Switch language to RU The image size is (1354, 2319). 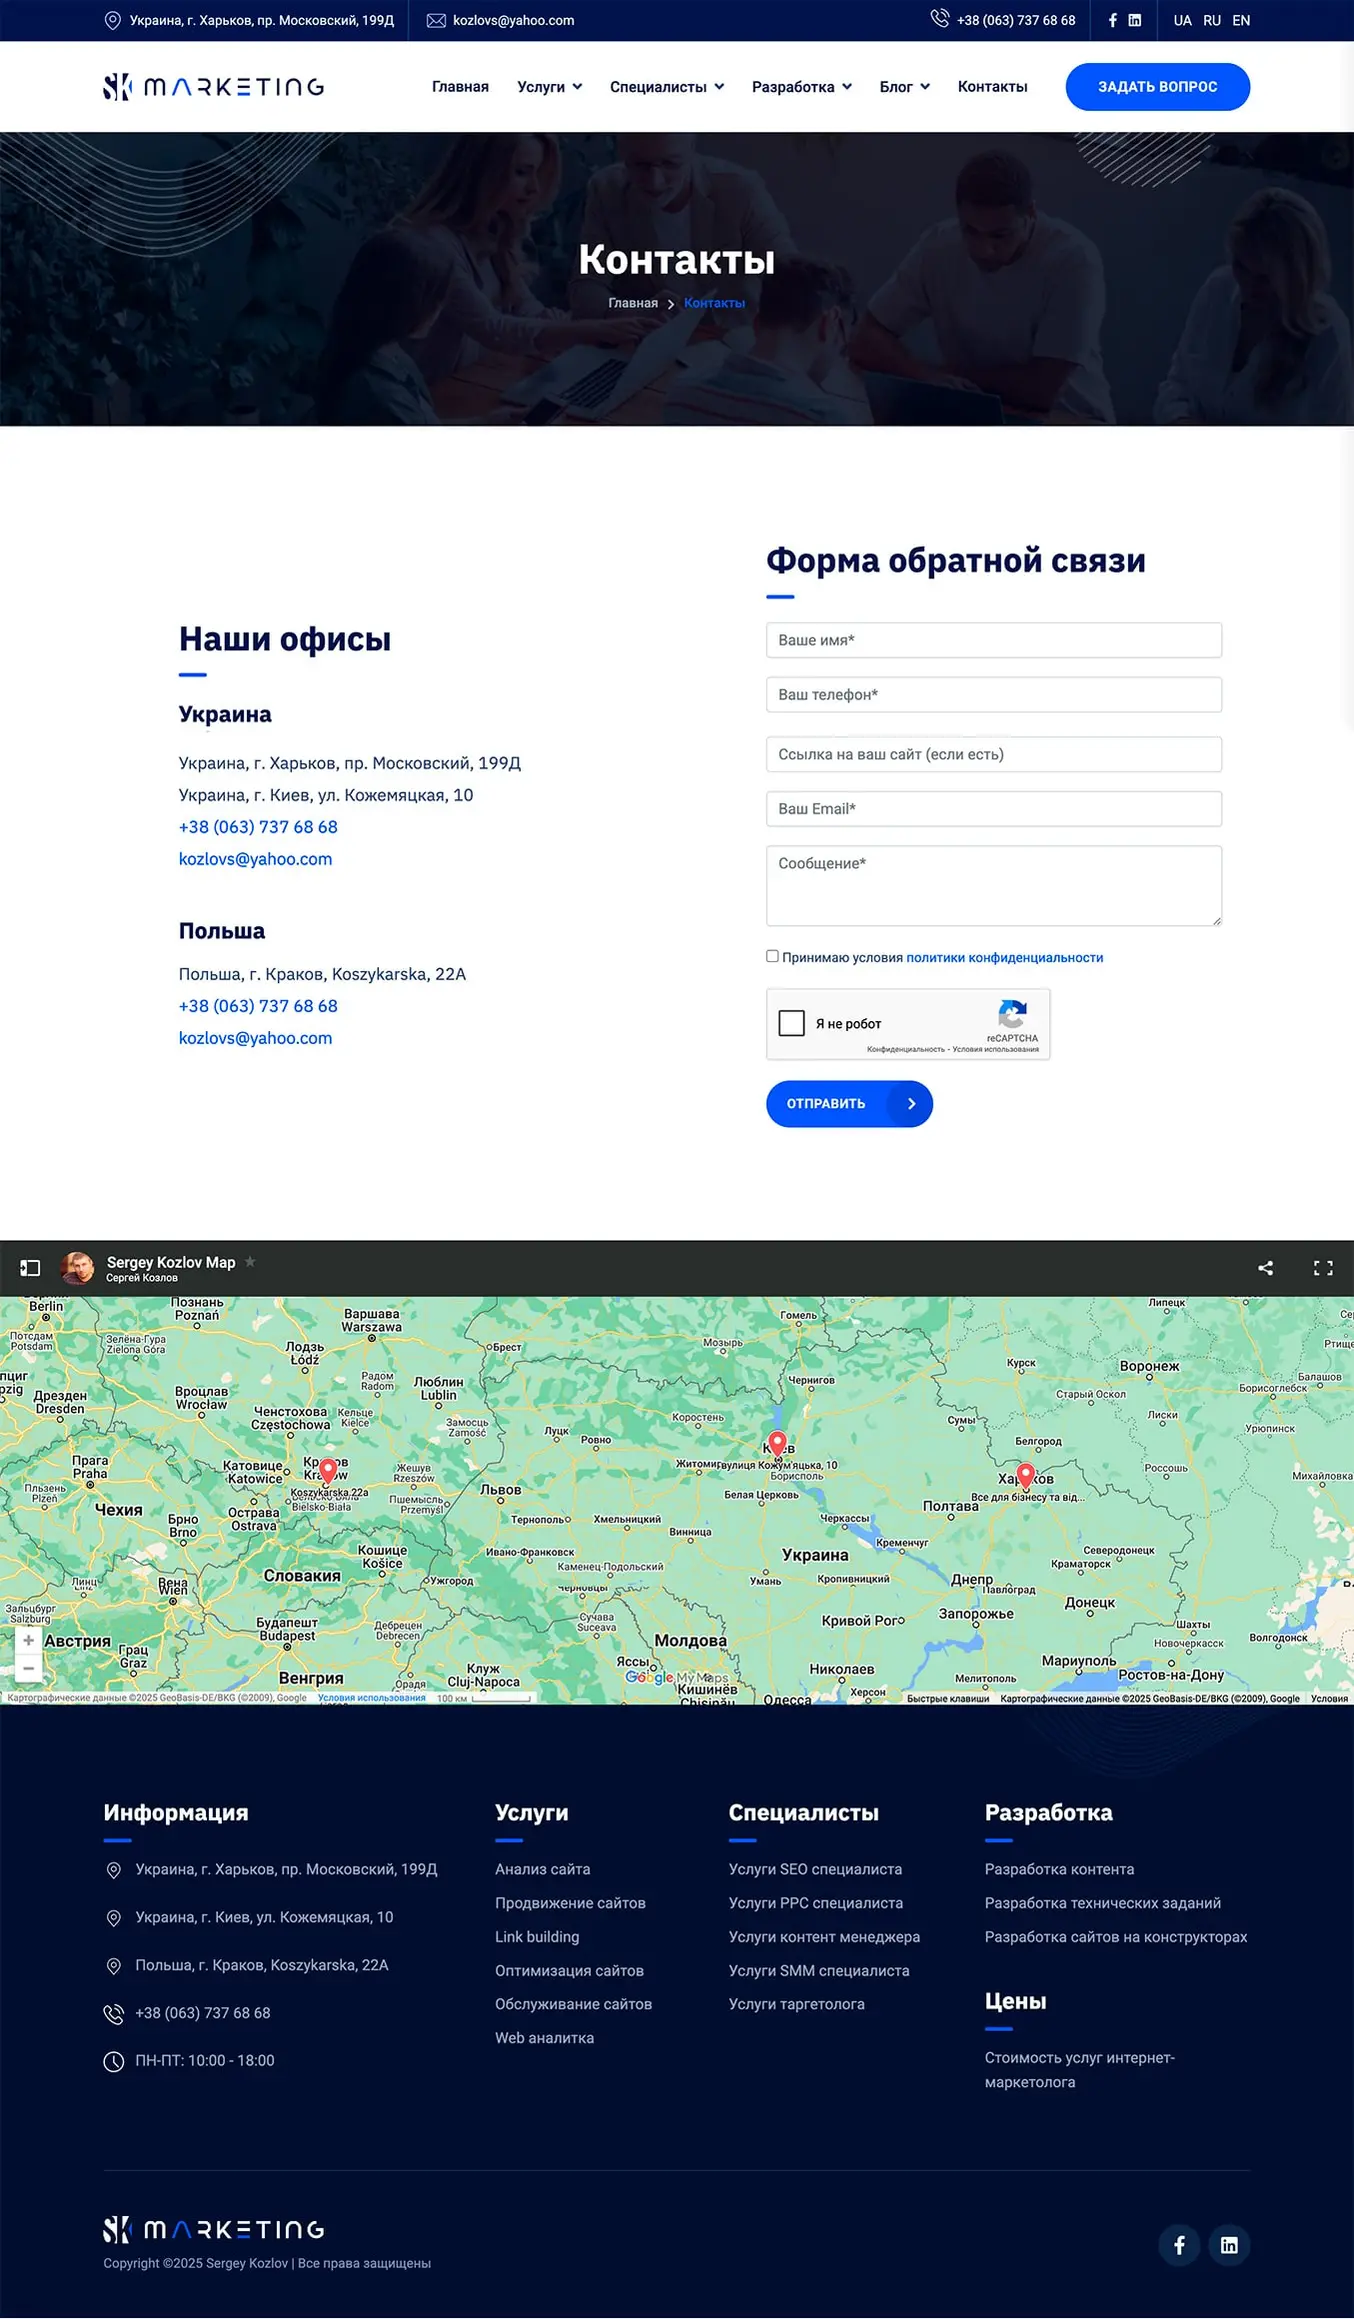click(x=1212, y=20)
